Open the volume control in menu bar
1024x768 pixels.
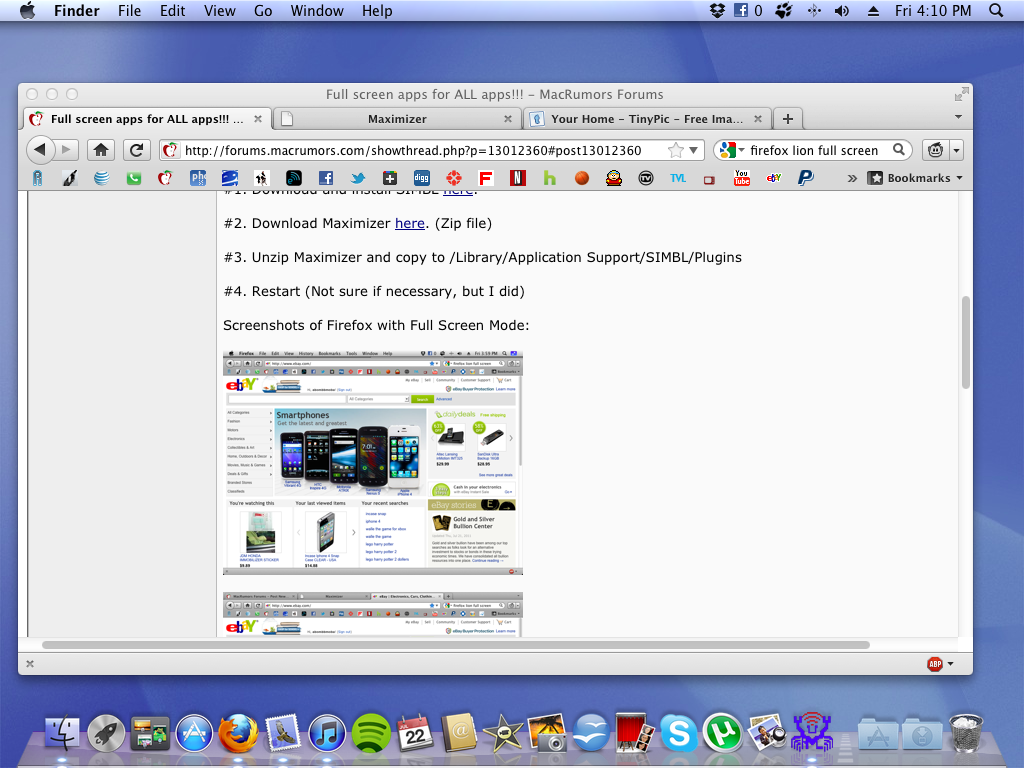click(842, 10)
